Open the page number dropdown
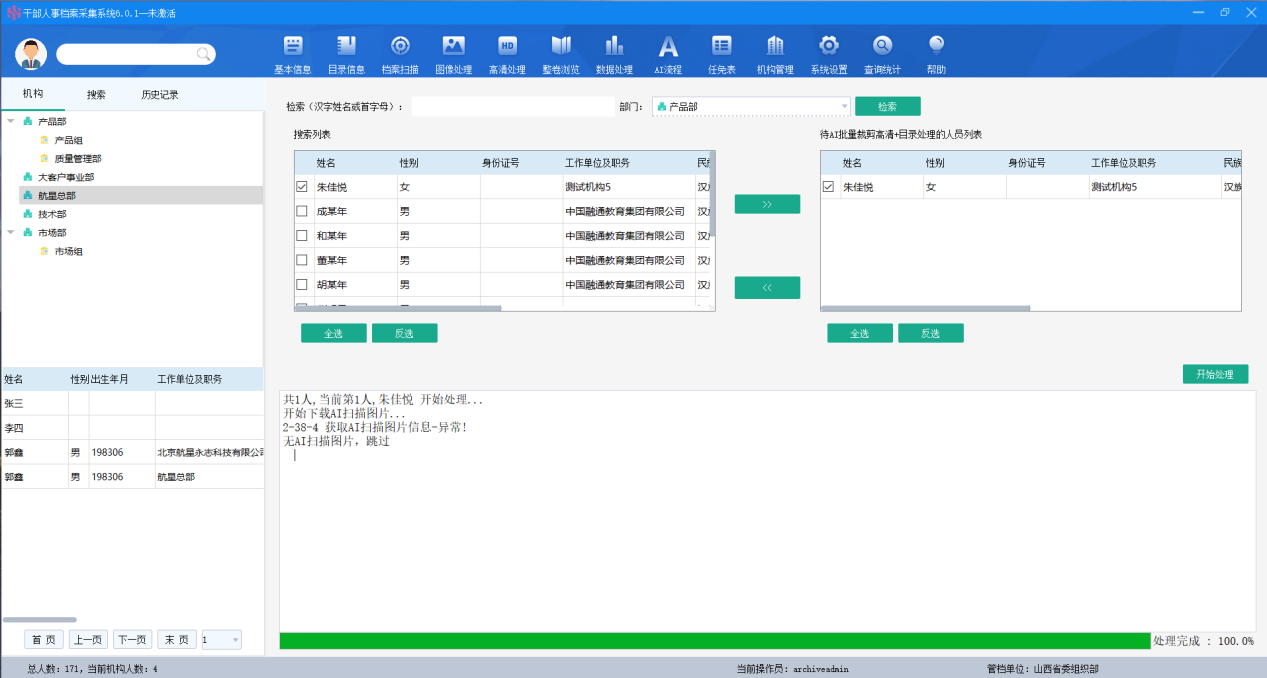 point(235,640)
